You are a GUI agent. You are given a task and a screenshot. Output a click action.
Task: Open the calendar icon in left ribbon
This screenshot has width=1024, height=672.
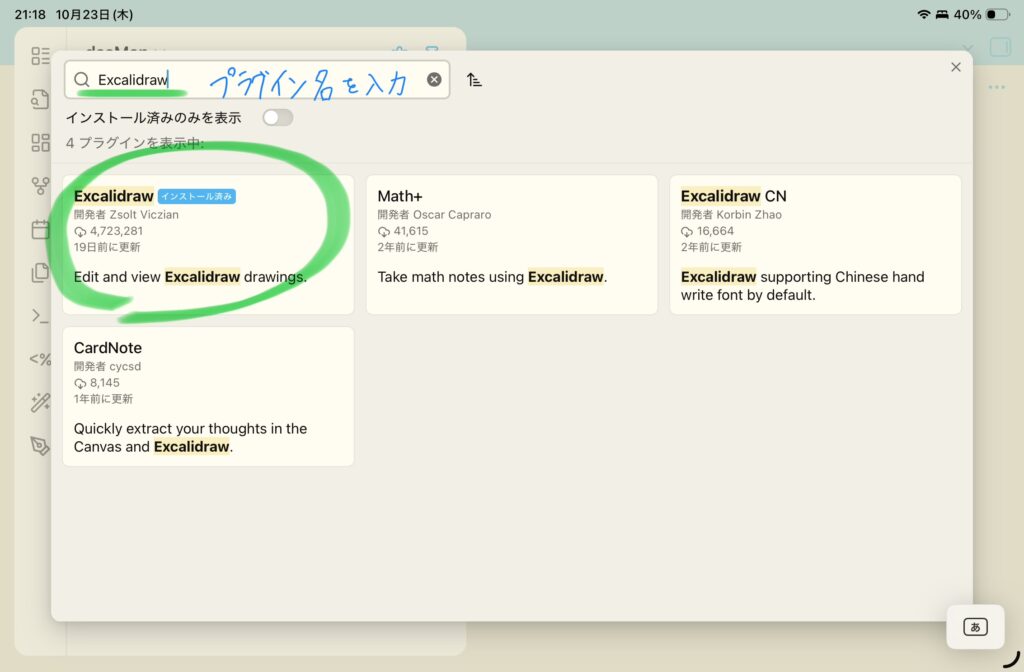pos(40,230)
